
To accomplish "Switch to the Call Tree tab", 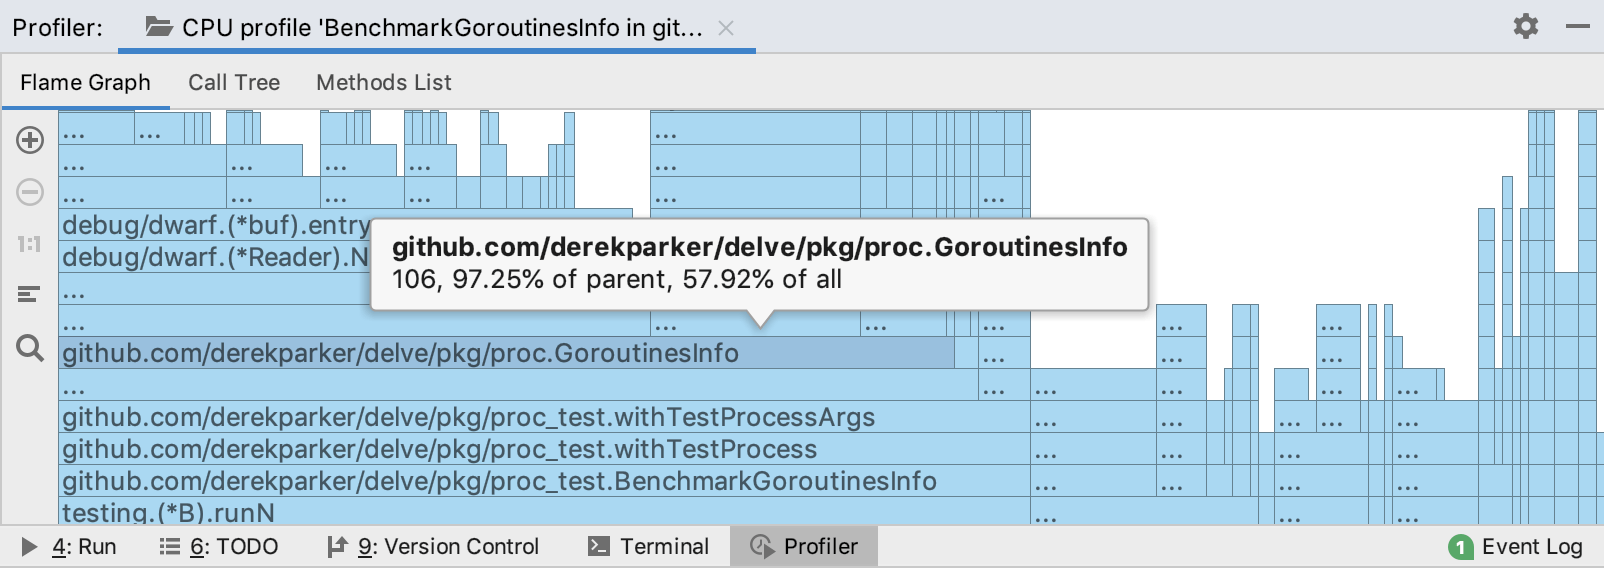I will pos(234,83).
